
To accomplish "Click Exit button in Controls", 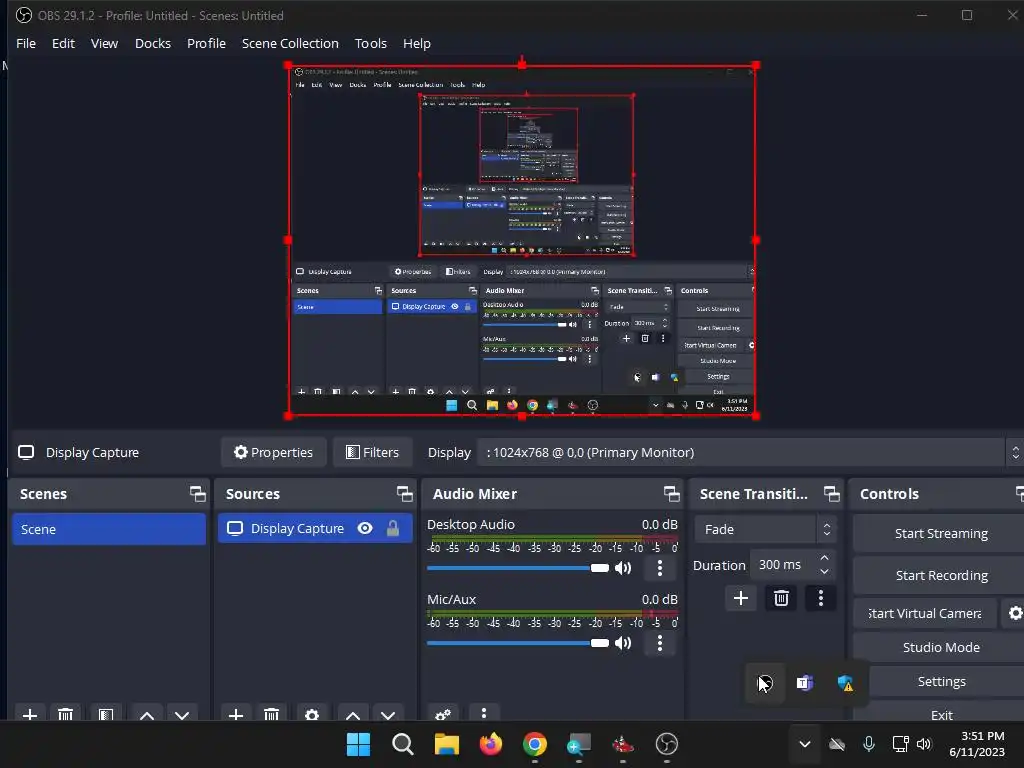I will (x=941, y=713).
